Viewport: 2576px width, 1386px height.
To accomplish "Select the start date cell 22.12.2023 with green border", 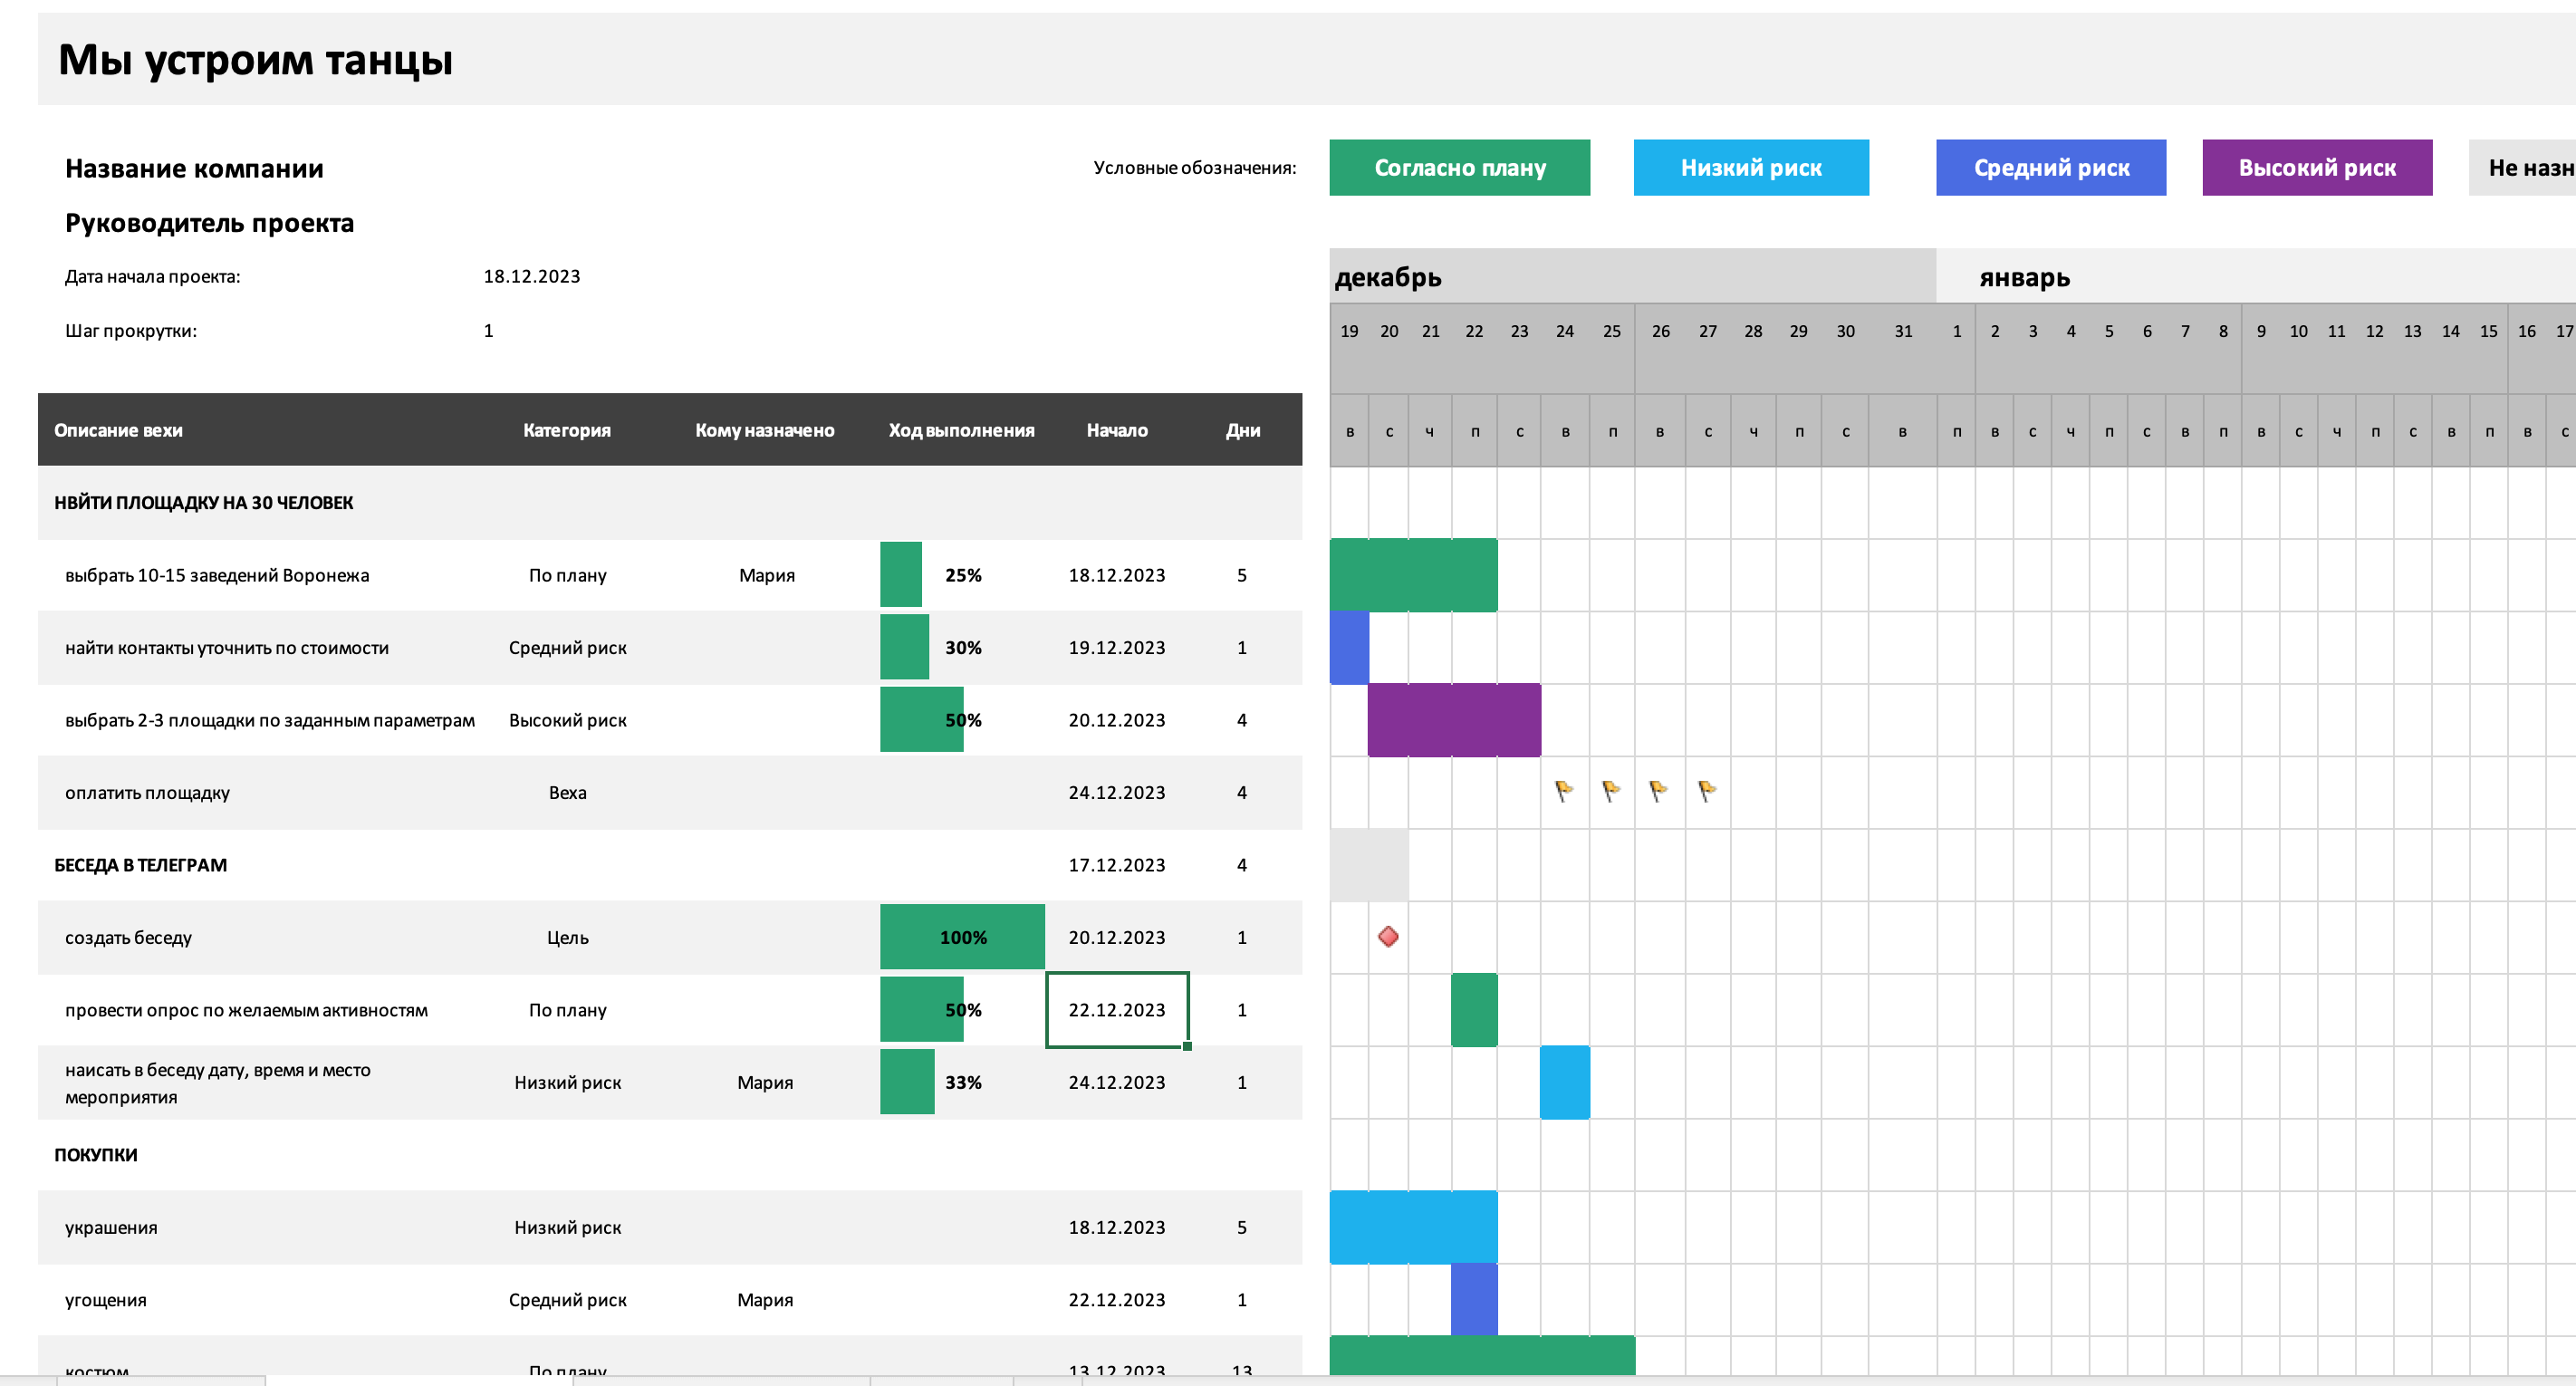I will 1116,1010.
